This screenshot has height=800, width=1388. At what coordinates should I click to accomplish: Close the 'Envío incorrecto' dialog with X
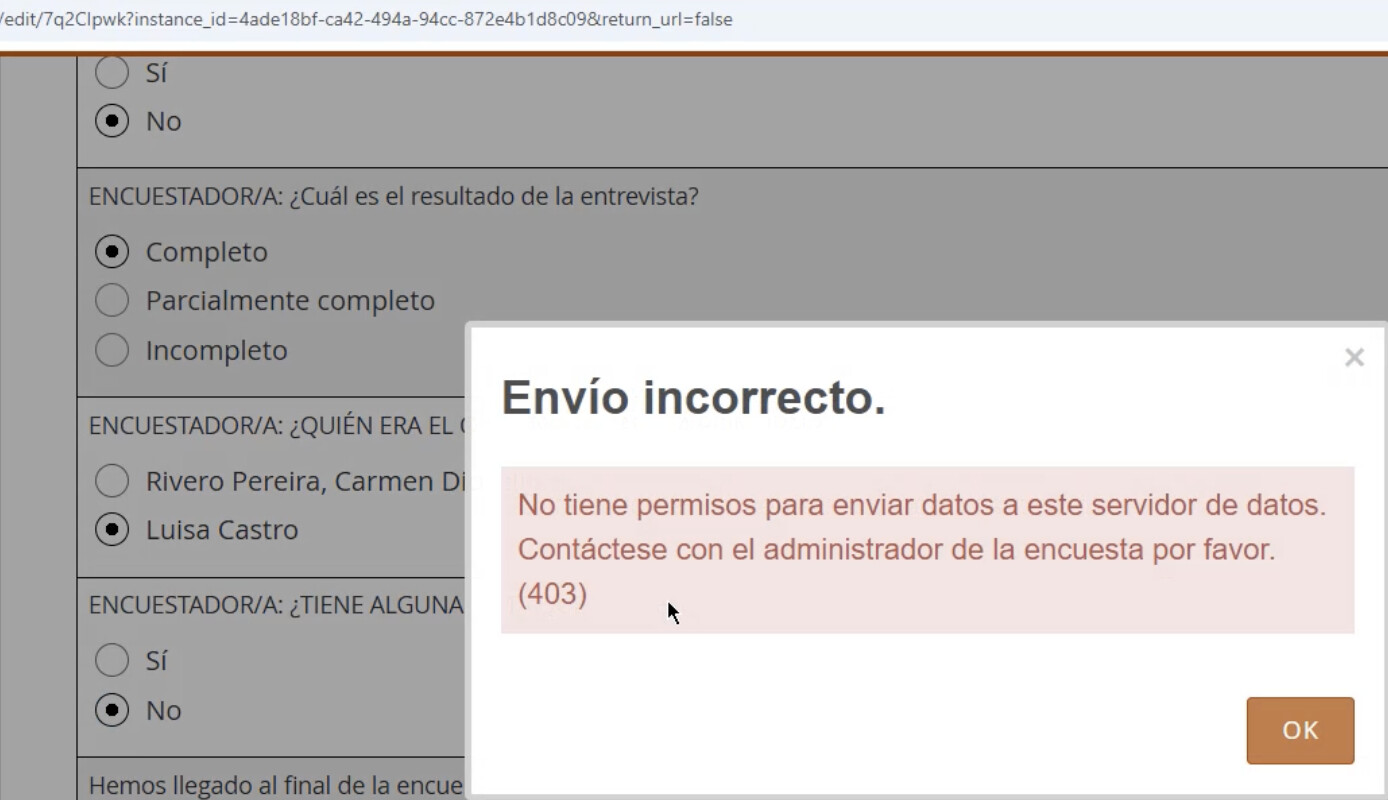tap(1354, 358)
